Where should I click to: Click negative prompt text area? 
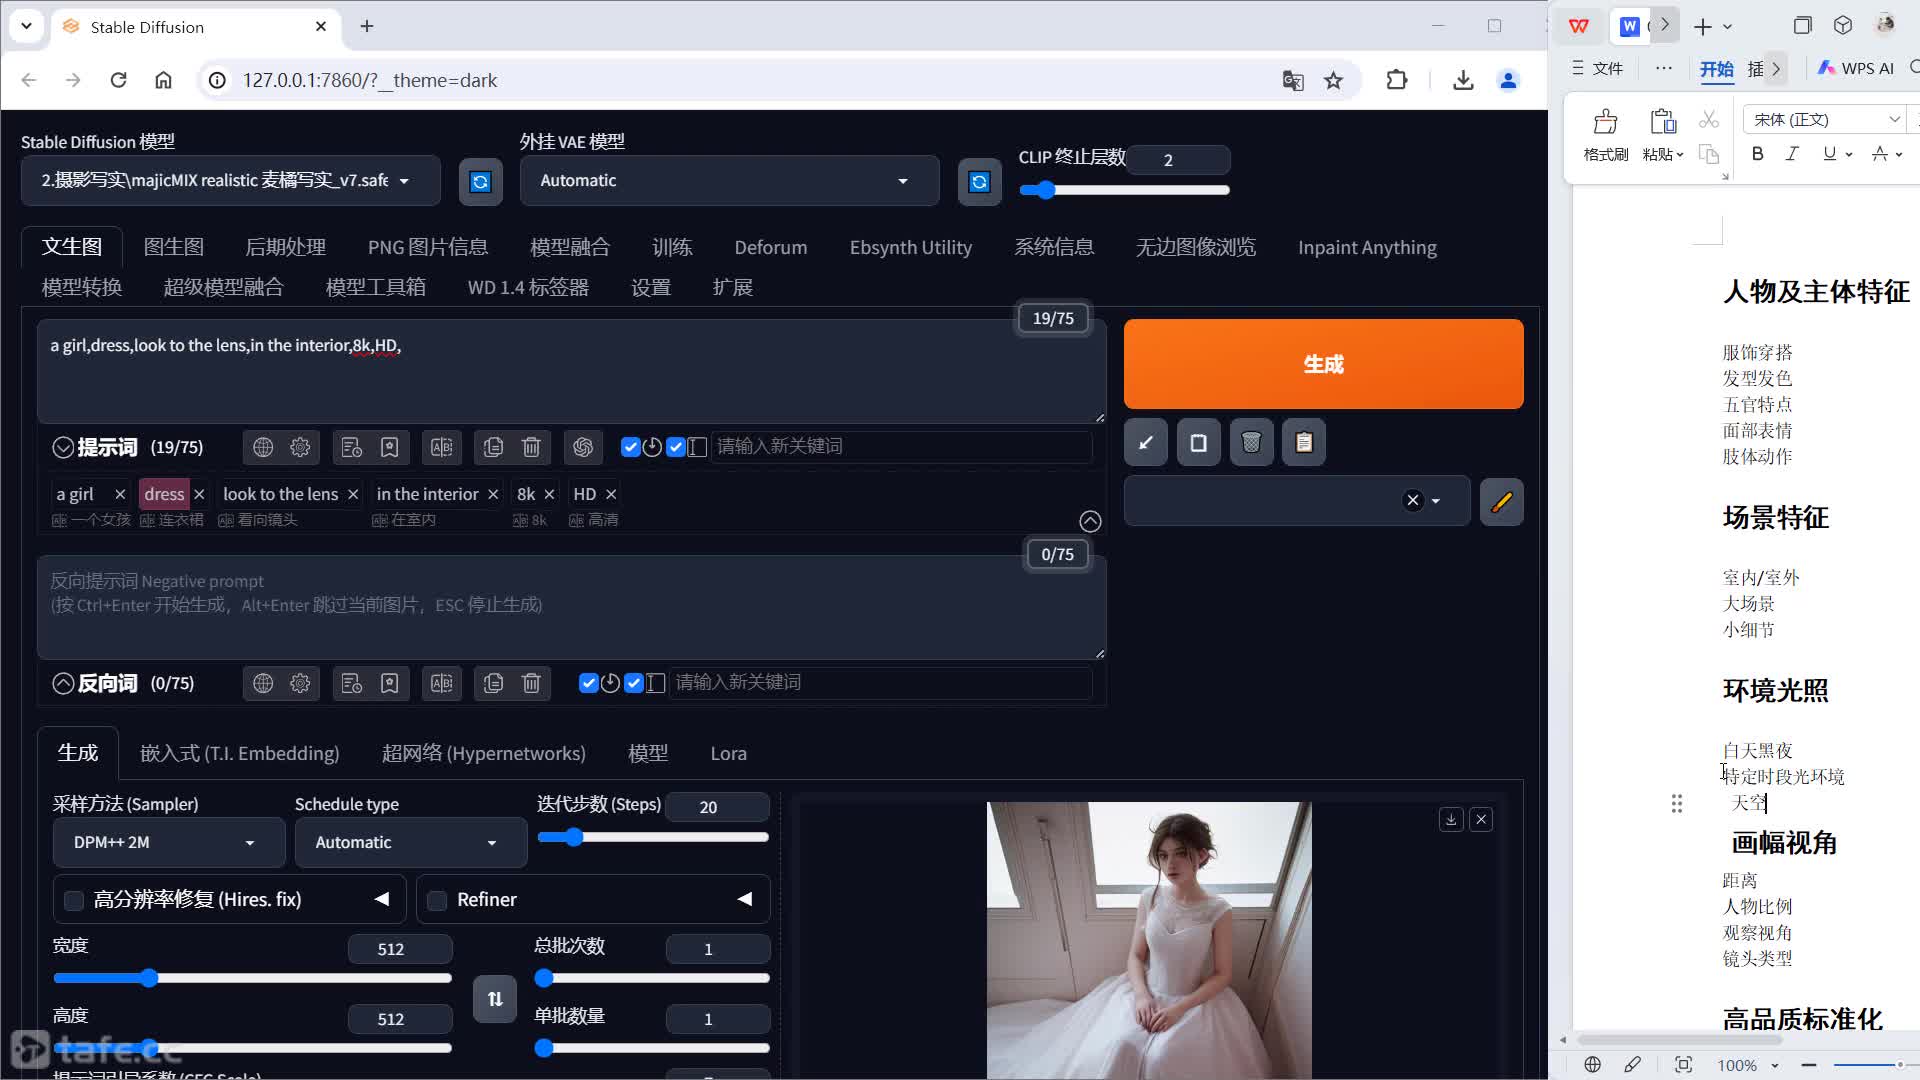pos(571,607)
